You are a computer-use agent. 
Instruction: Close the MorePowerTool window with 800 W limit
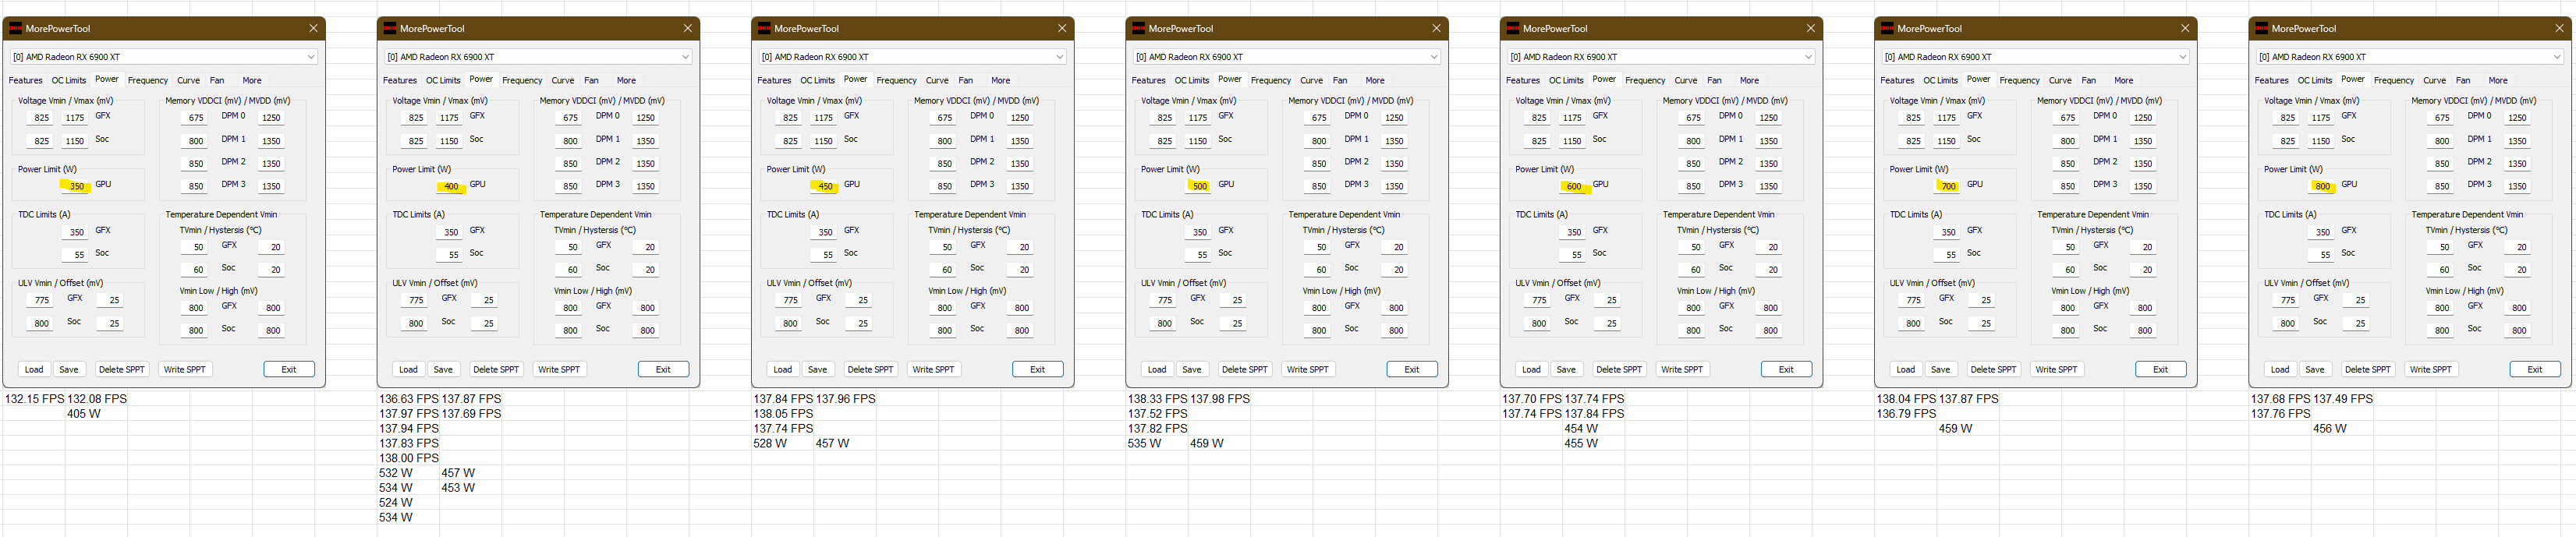2559,28
